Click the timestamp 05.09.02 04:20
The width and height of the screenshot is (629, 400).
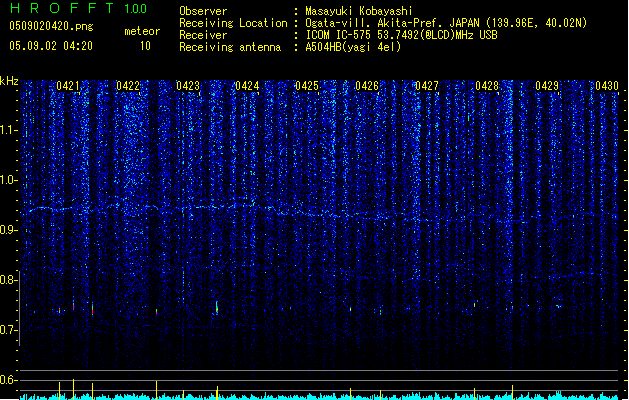[51, 46]
